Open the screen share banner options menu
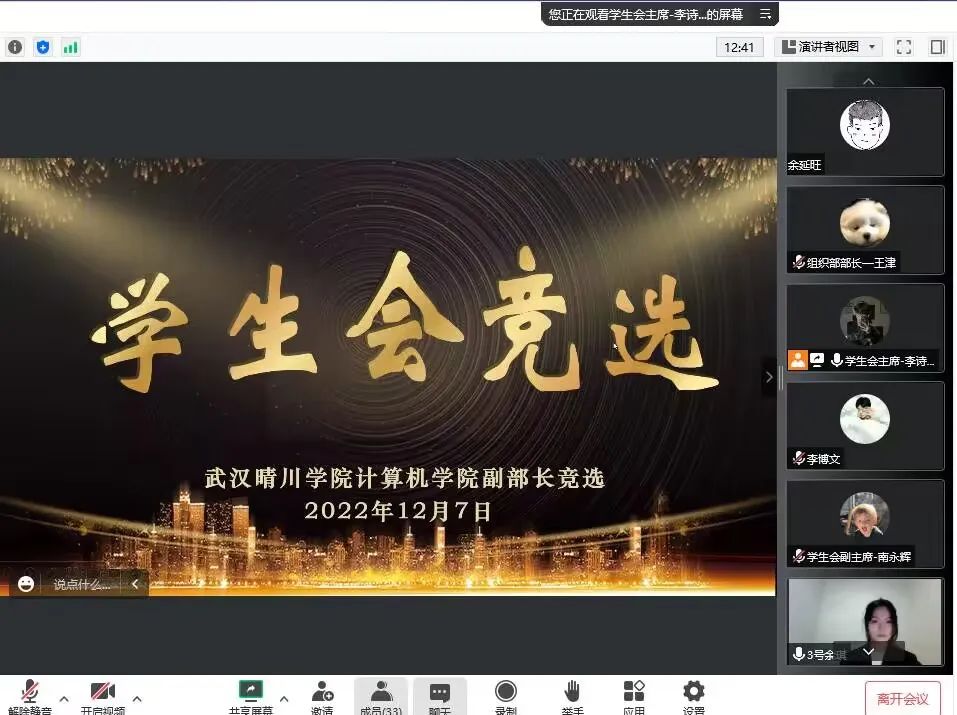 (765, 14)
